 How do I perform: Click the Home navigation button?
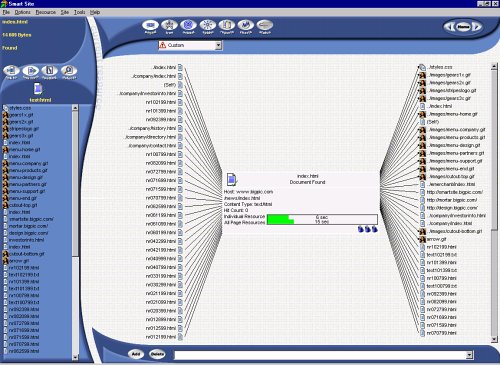(x=463, y=27)
